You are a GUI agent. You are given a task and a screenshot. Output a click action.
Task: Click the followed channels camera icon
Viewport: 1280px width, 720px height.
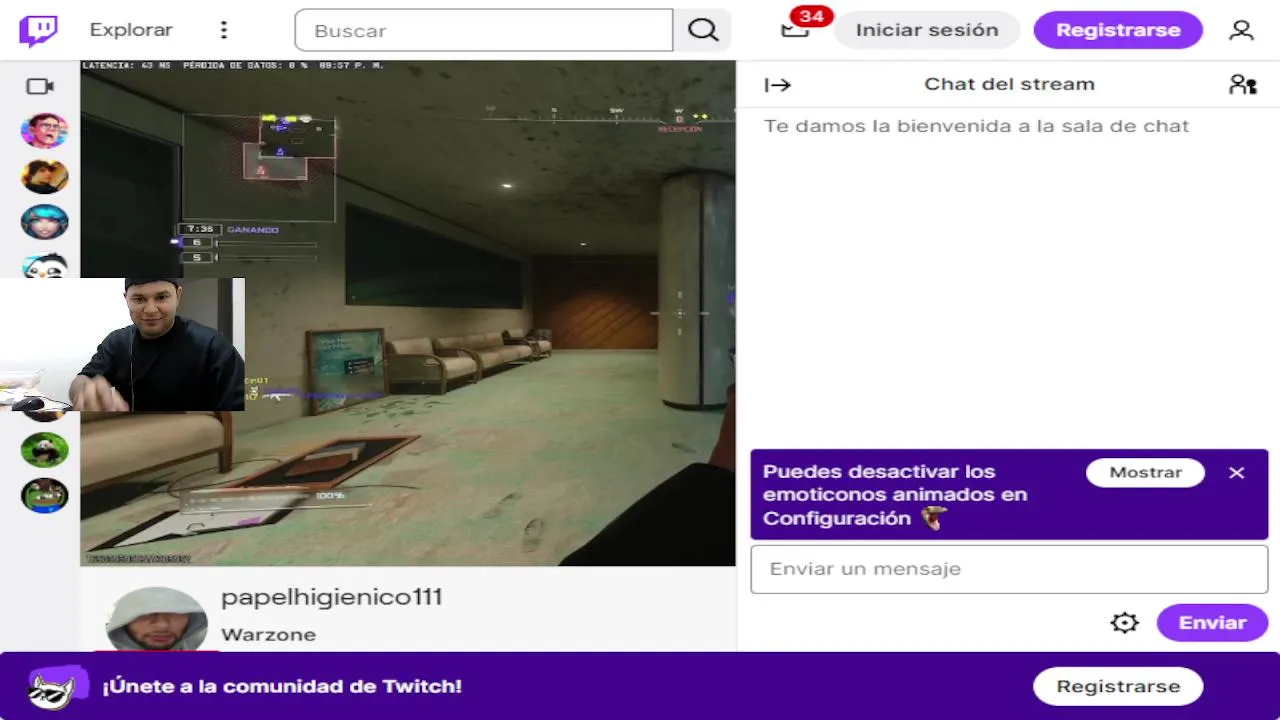41,87
